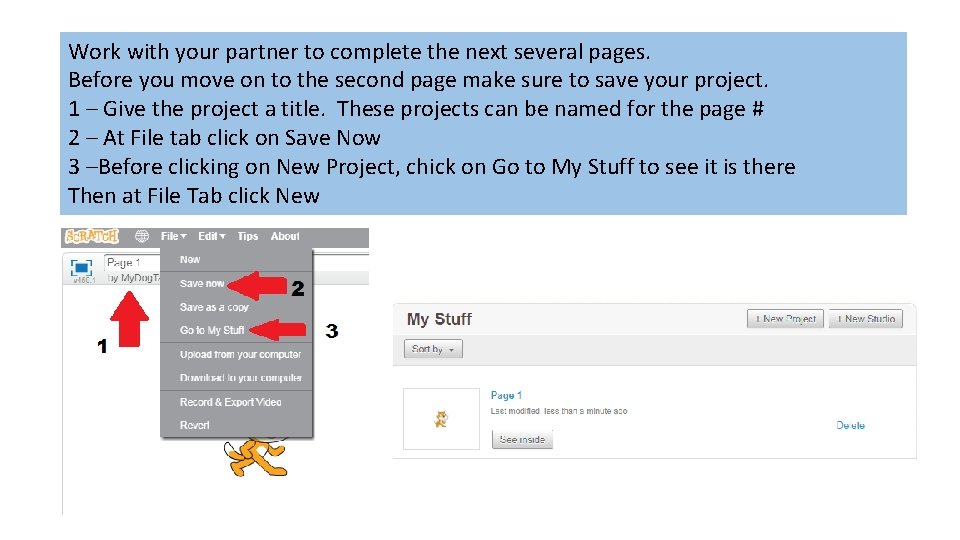Choose Save as a copy
The image size is (960, 540).
point(214,307)
